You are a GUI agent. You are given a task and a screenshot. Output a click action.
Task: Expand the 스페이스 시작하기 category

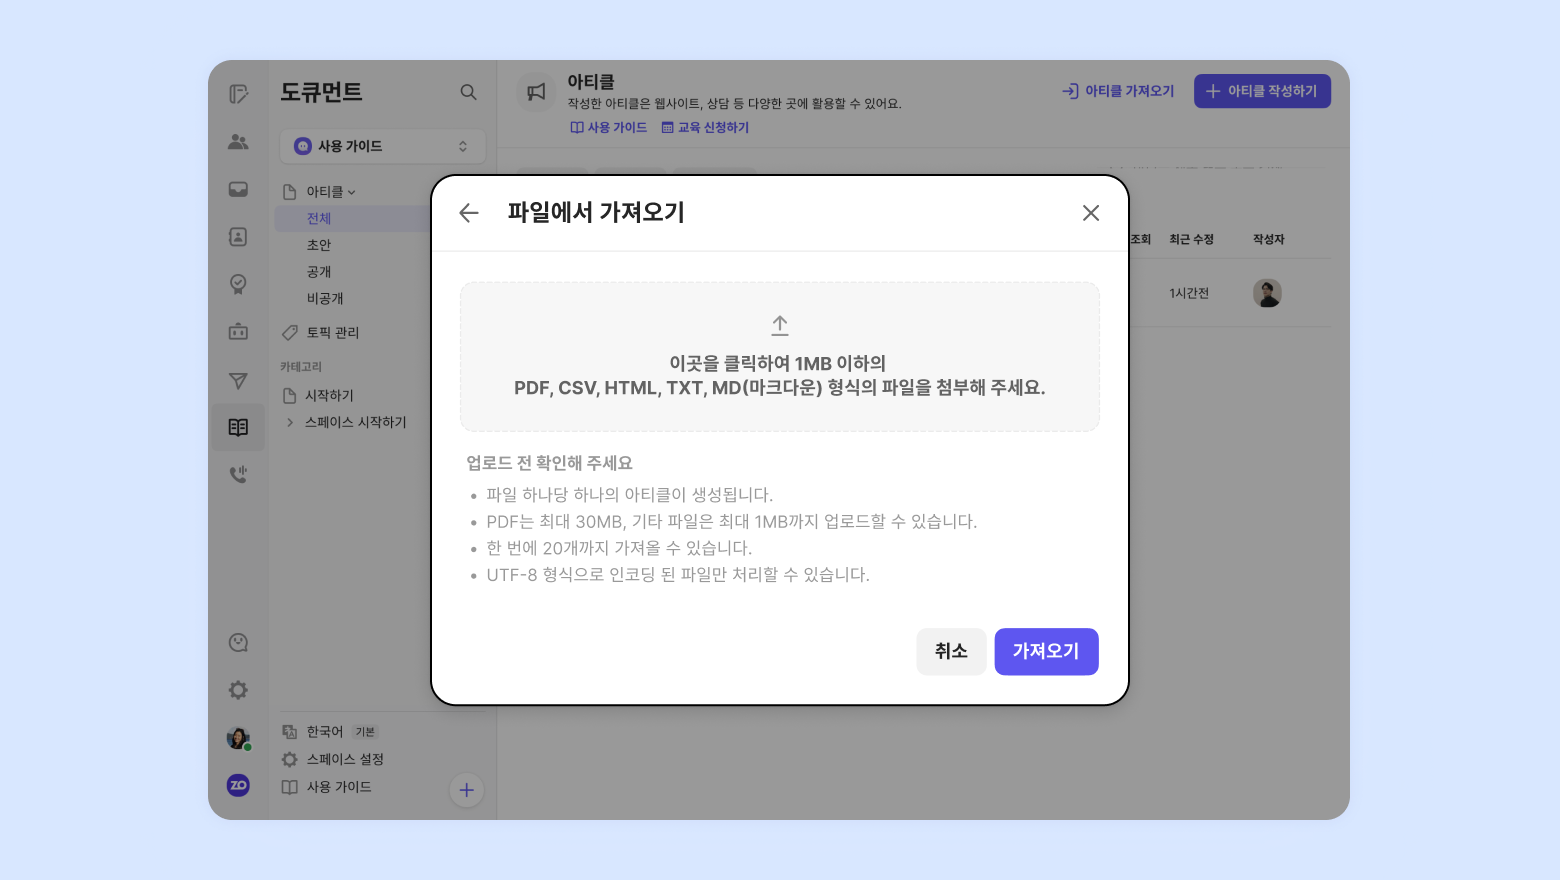click(290, 422)
